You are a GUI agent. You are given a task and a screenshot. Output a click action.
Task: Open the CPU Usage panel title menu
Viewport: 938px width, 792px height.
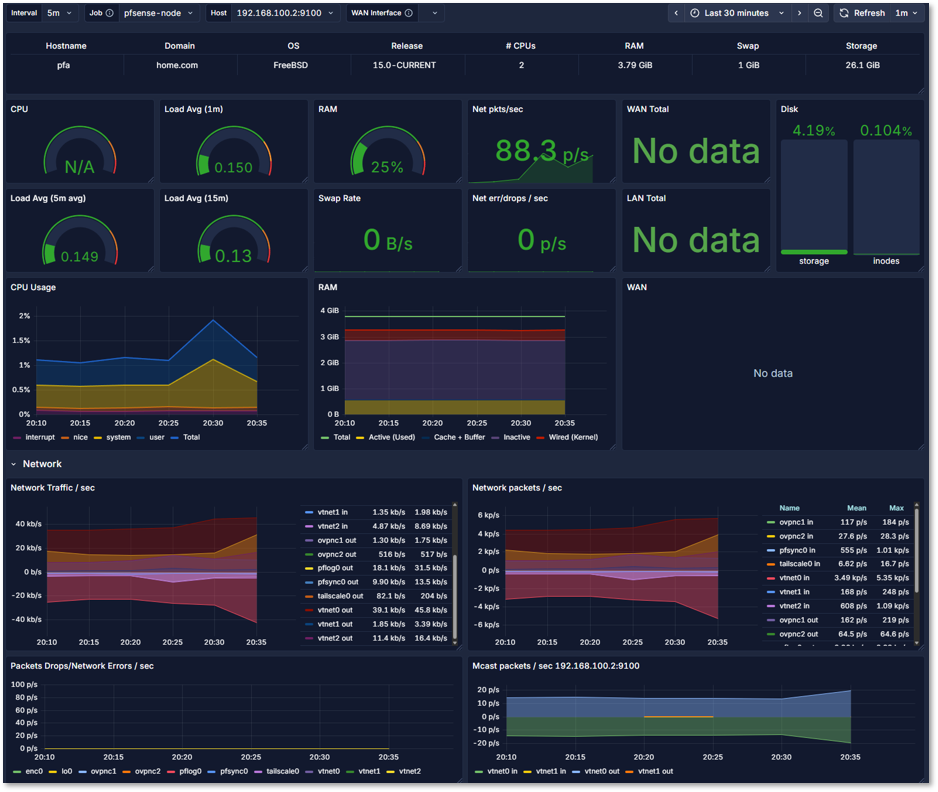point(31,287)
